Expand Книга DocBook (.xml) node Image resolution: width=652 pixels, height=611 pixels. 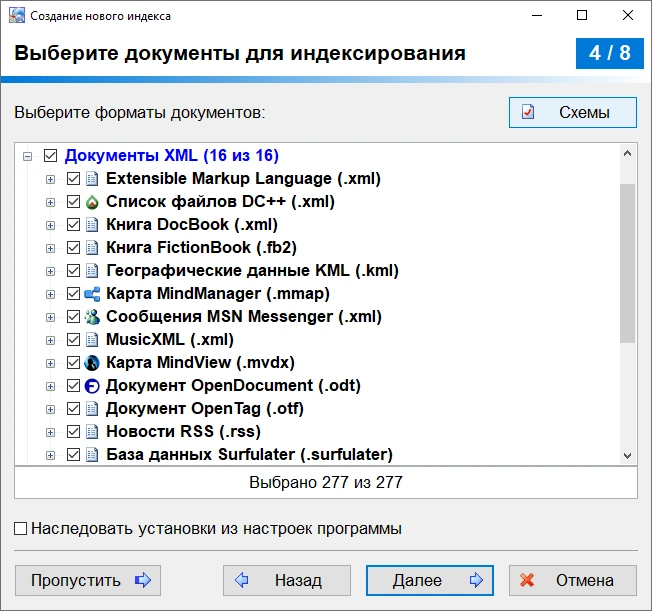[50, 225]
